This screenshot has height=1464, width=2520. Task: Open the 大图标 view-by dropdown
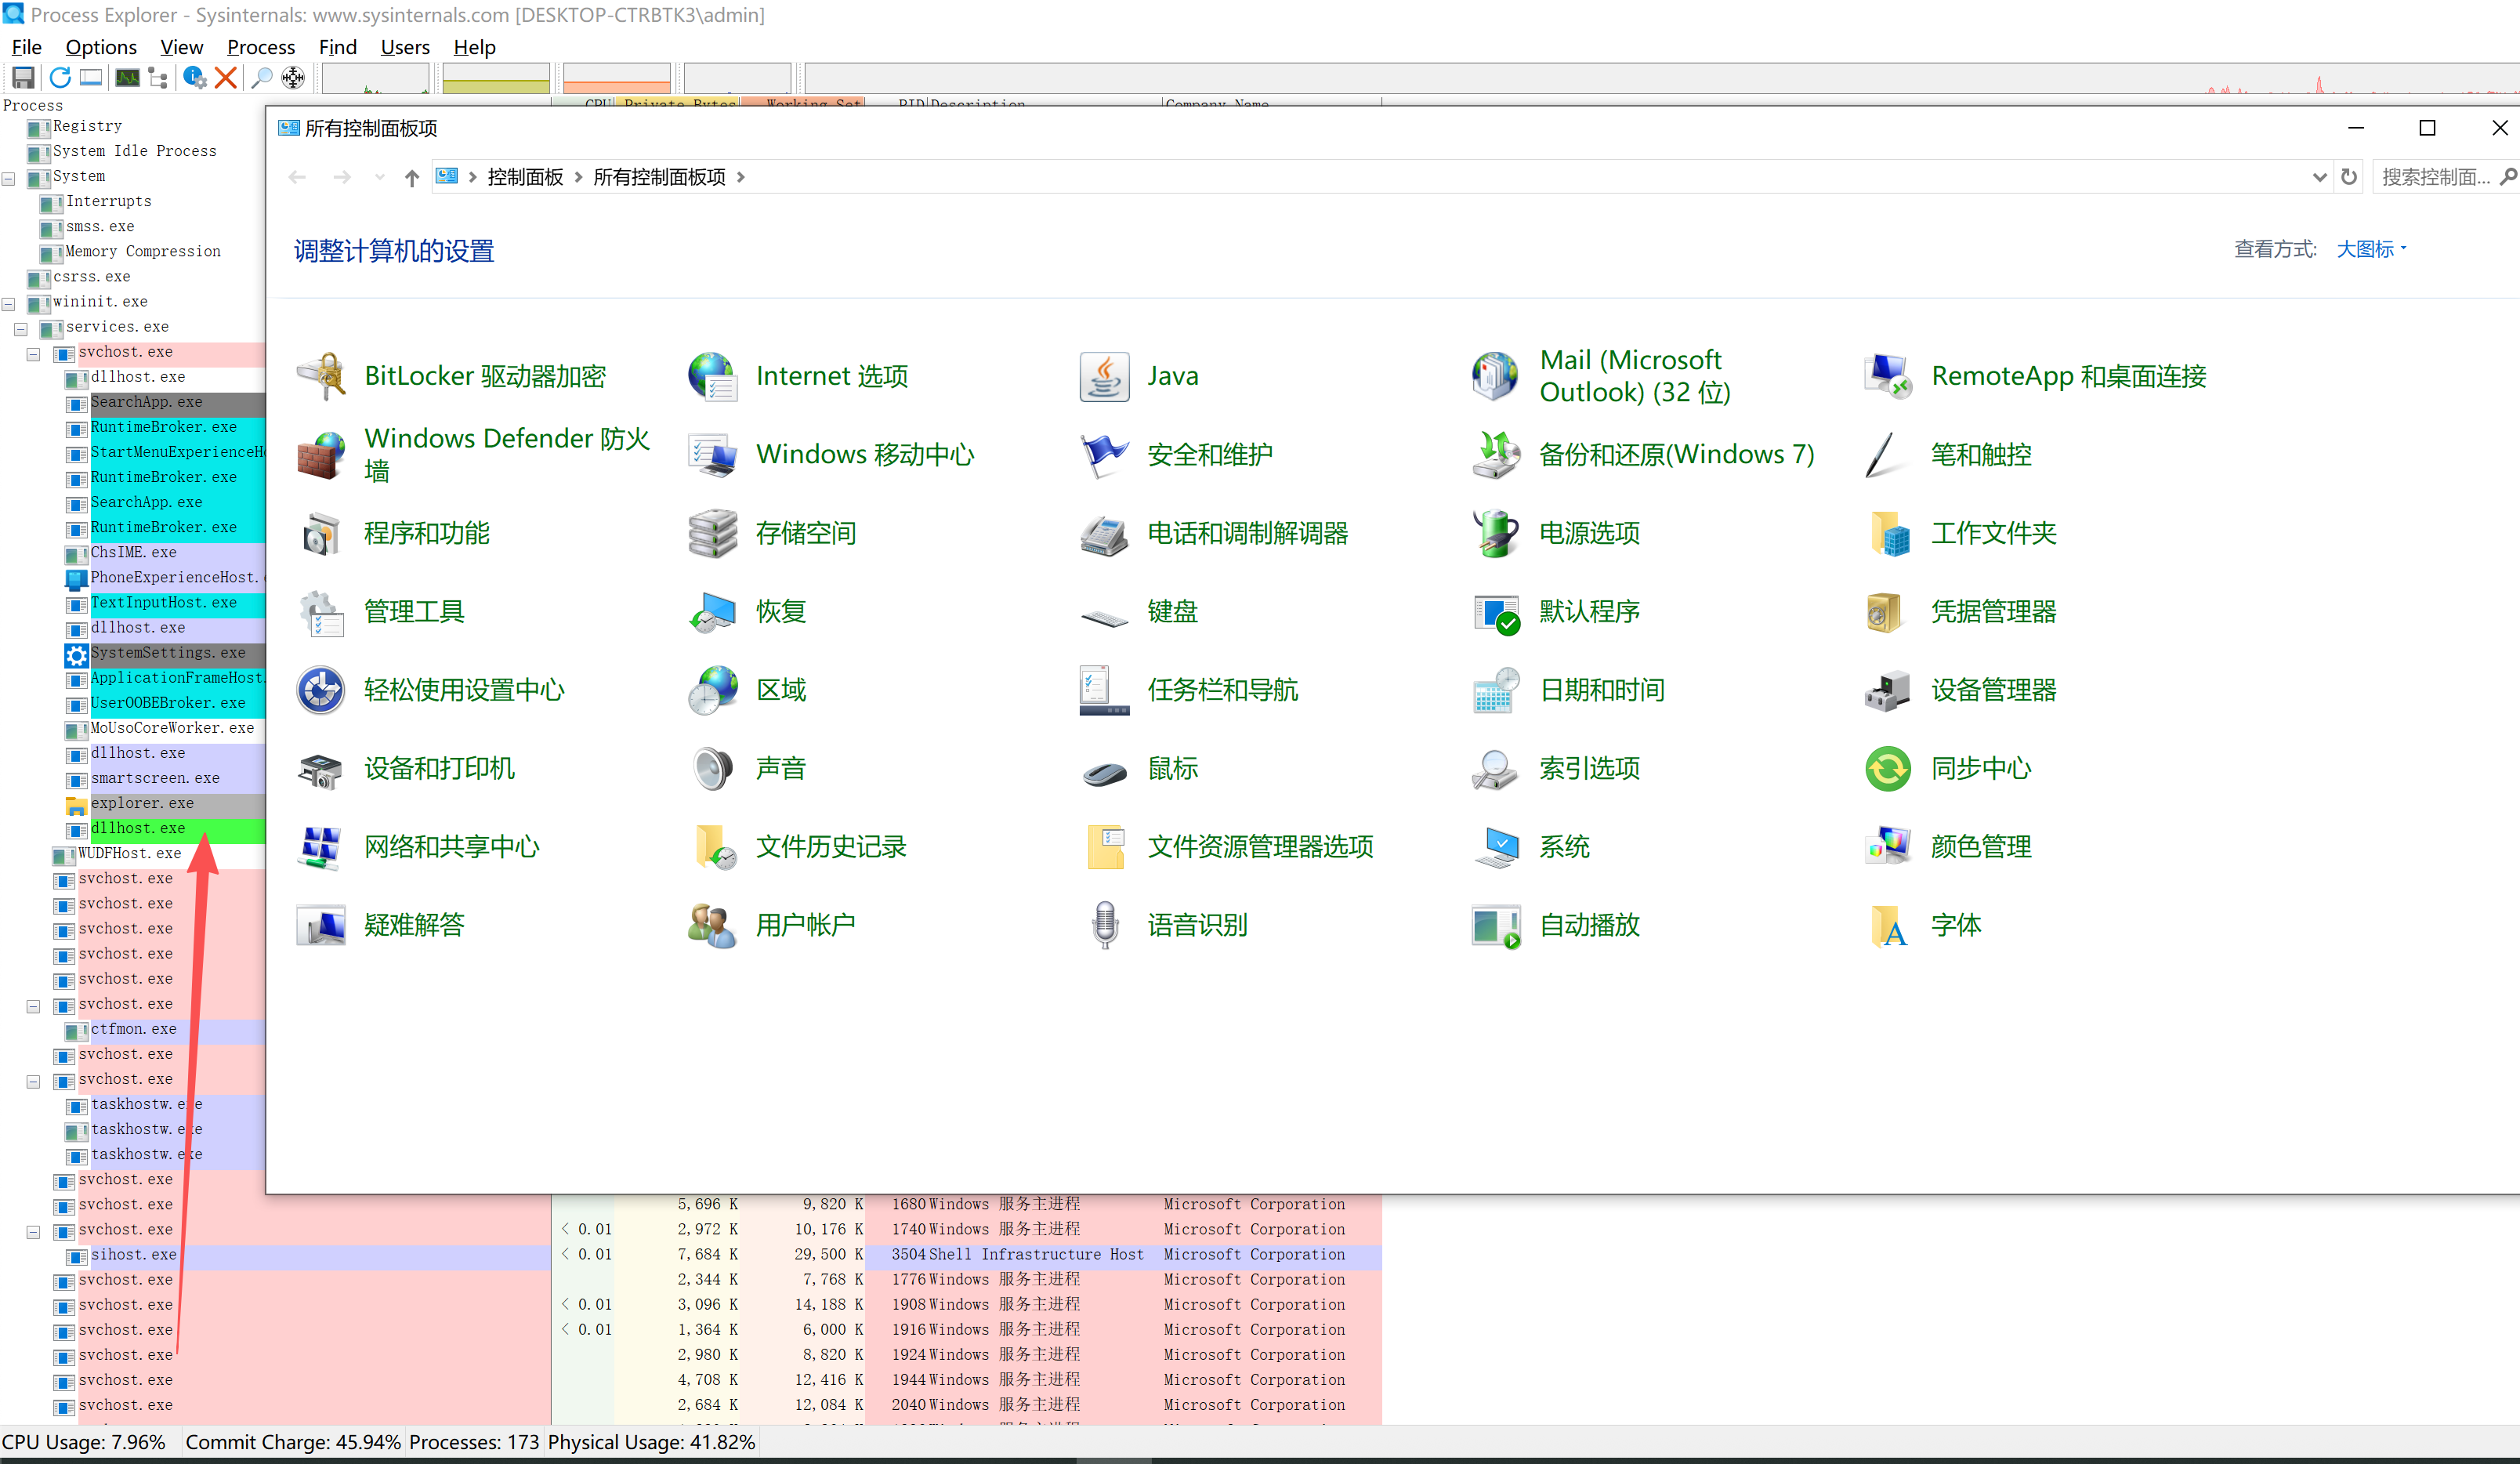tap(2371, 250)
